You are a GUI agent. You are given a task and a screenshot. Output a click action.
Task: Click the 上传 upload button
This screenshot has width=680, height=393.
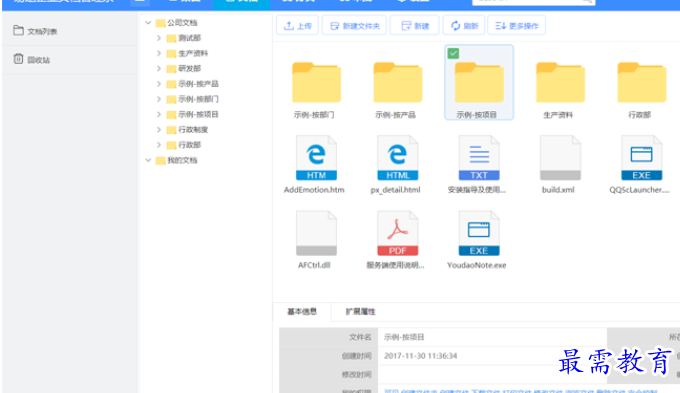click(x=298, y=26)
